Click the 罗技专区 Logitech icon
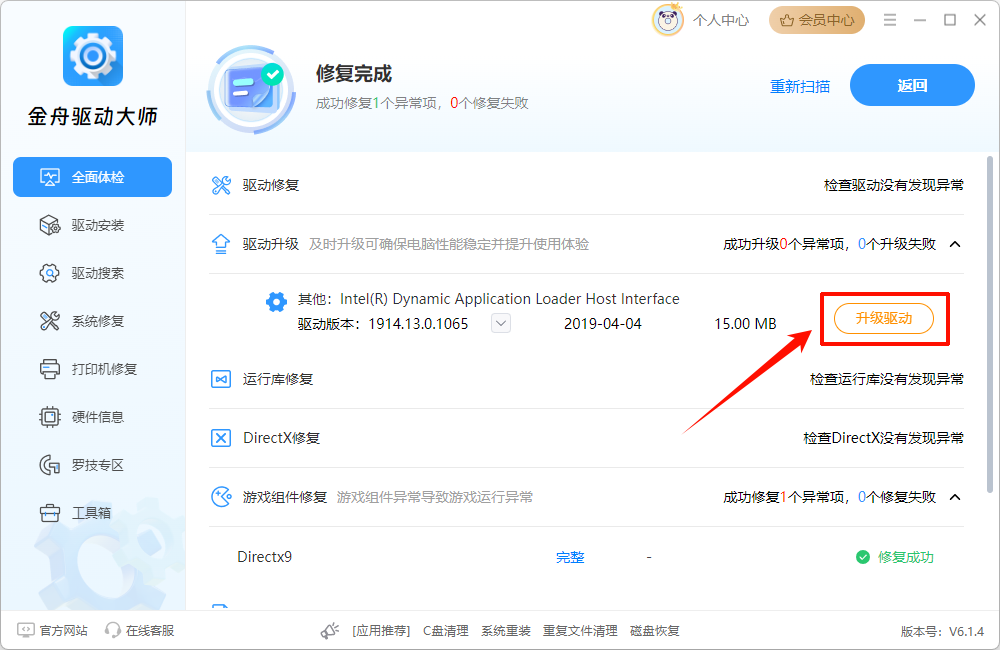Image resolution: width=1000 pixels, height=650 pixels. pos(50,465)
